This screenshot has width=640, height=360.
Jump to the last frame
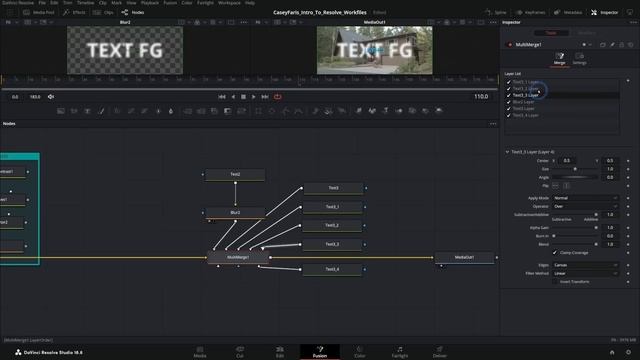[x=265, y=97]
